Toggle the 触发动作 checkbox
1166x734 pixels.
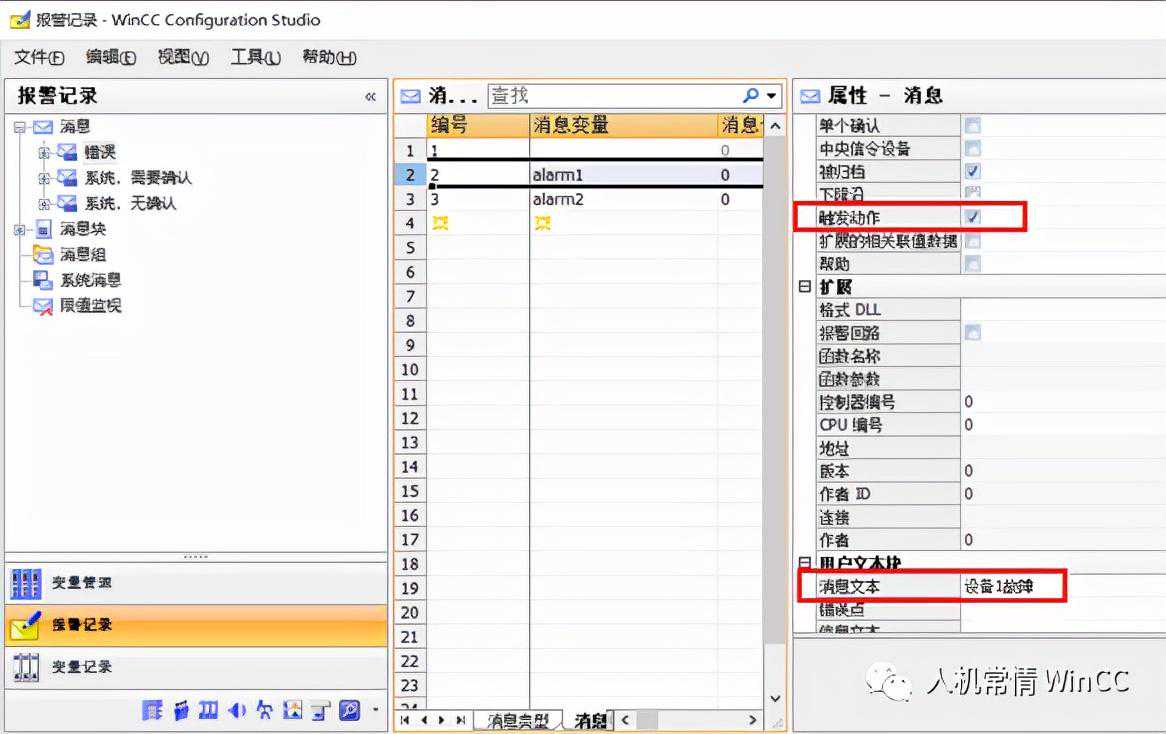click(x=973, y=217)
